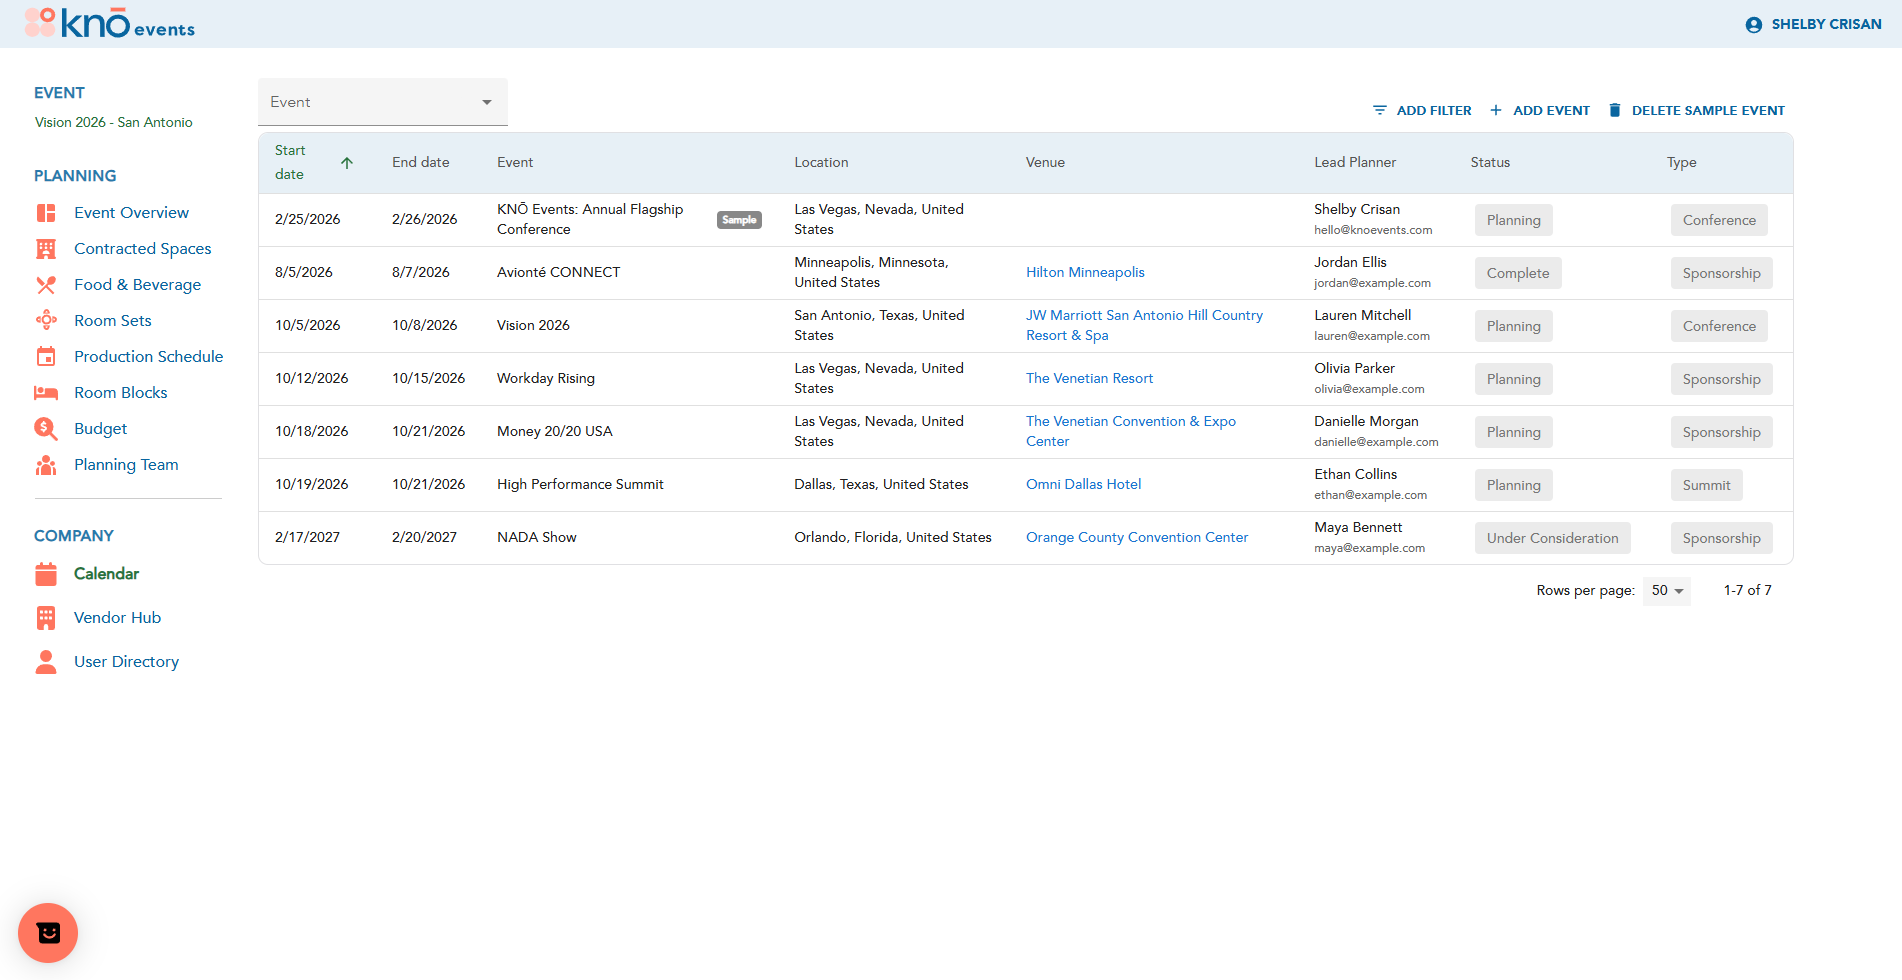1902x980 pixels.
Task: Click DELETE SAMPLE EVENT button
Action: [1697, 110]
